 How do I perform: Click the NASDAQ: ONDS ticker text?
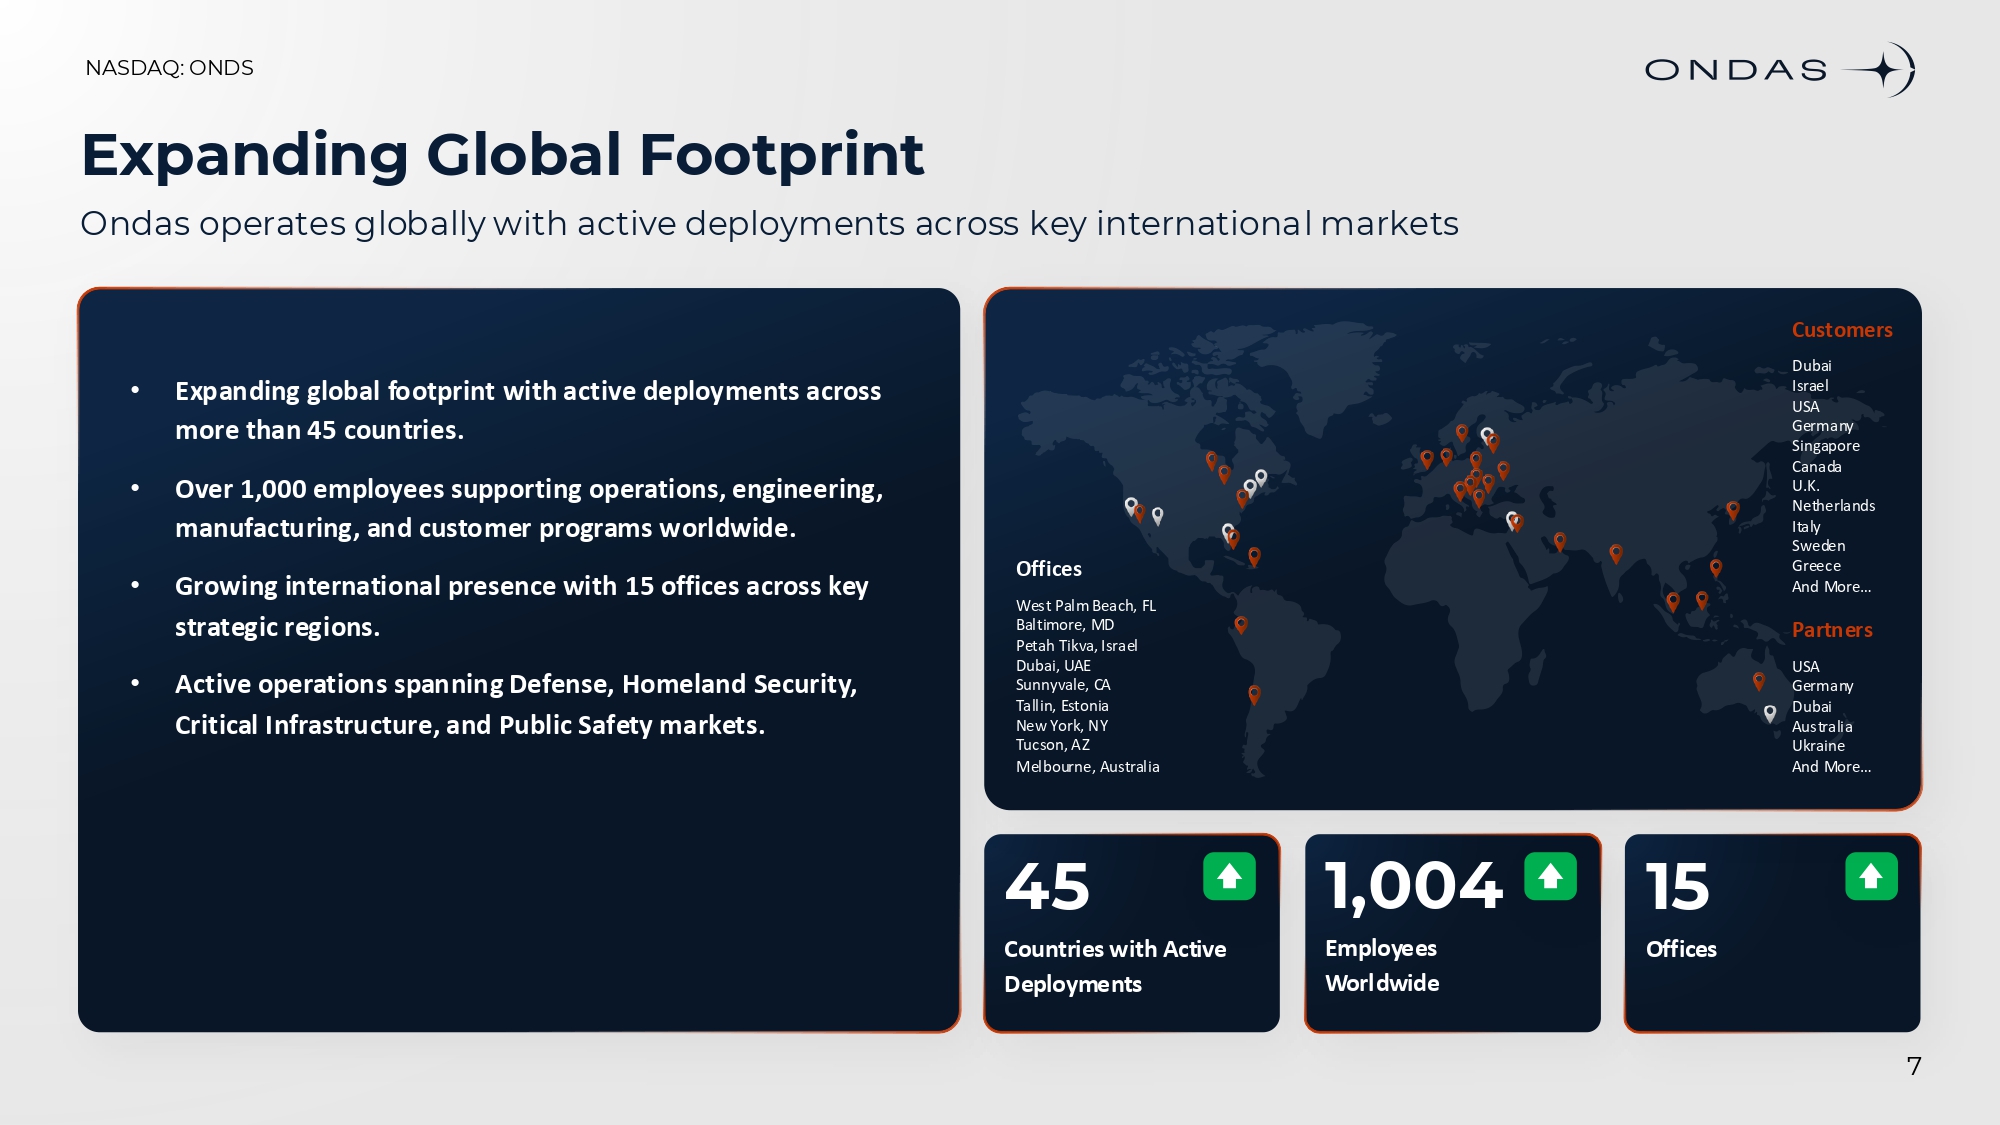click(170, 68)
